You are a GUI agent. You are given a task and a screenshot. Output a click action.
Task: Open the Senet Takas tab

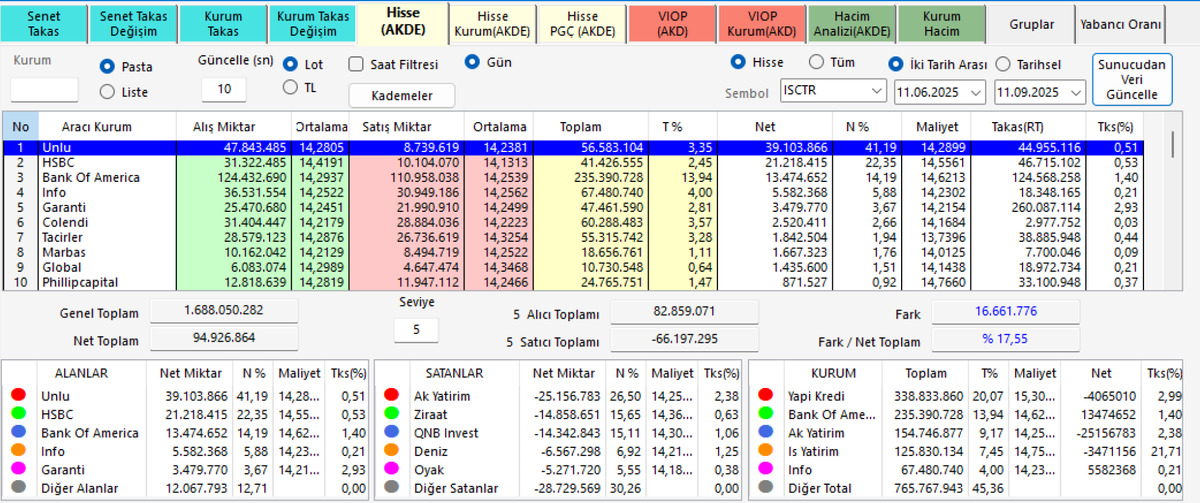coord(43,24)
